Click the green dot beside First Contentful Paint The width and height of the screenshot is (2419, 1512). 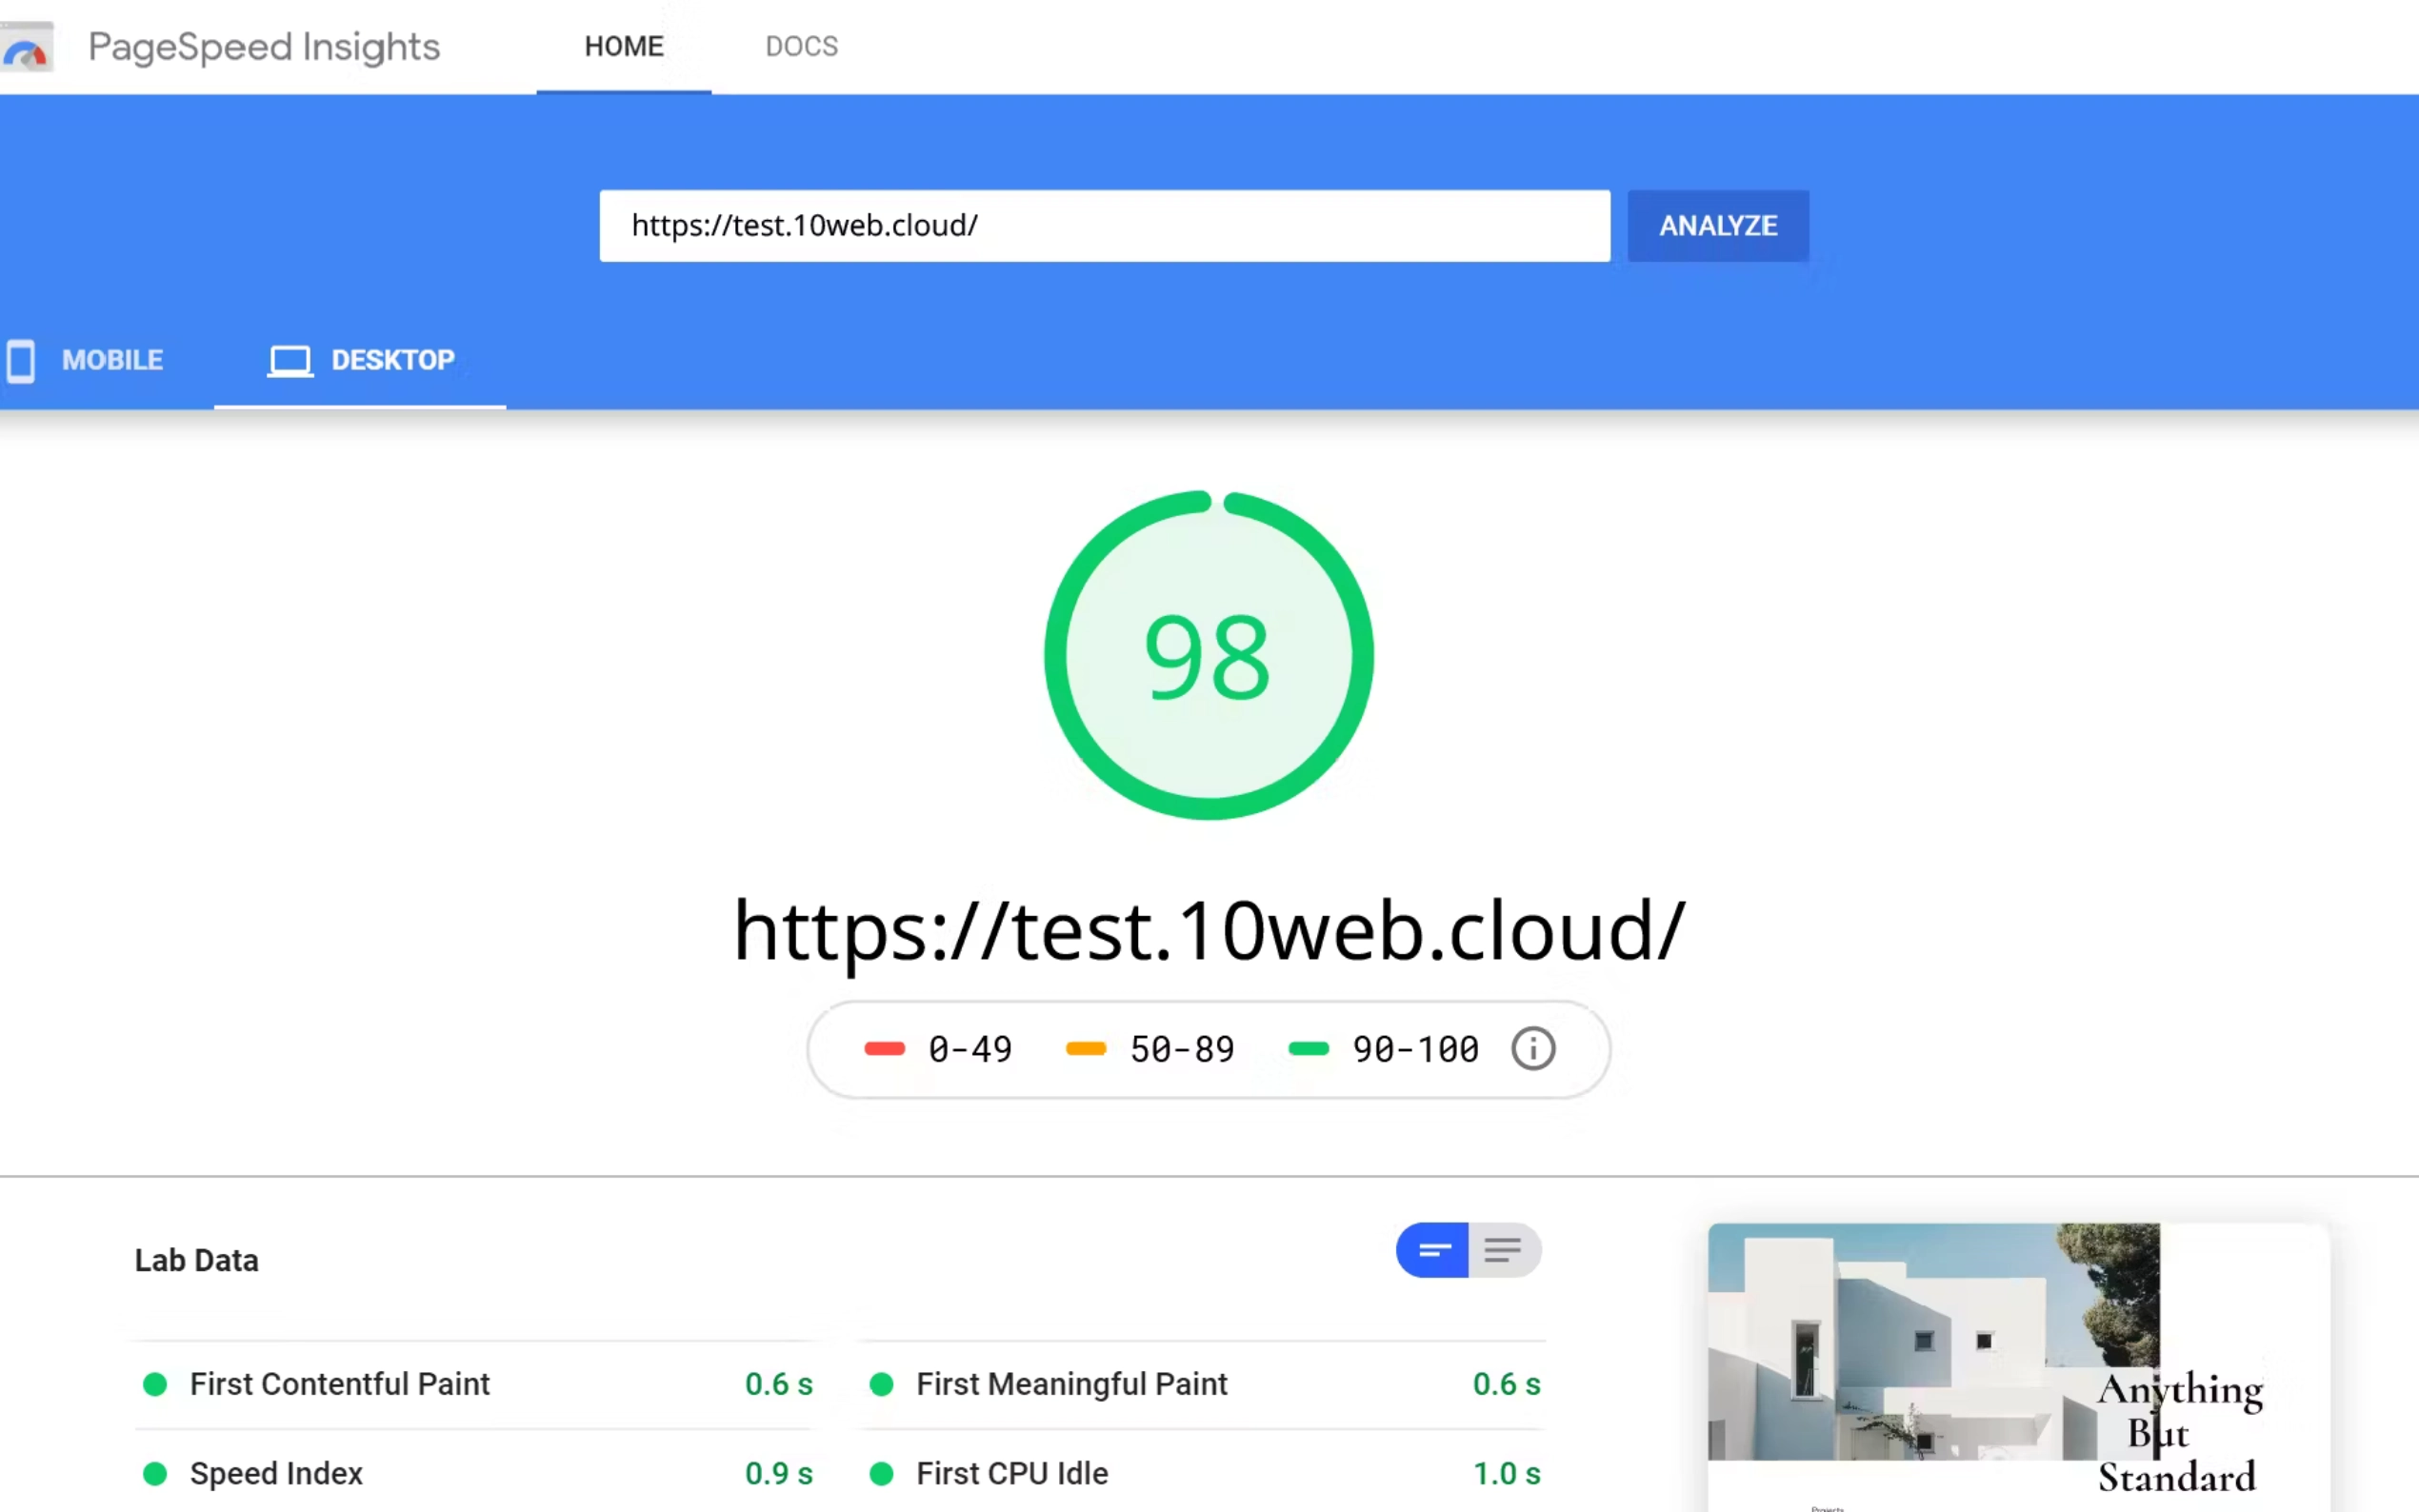[155, 1384]
